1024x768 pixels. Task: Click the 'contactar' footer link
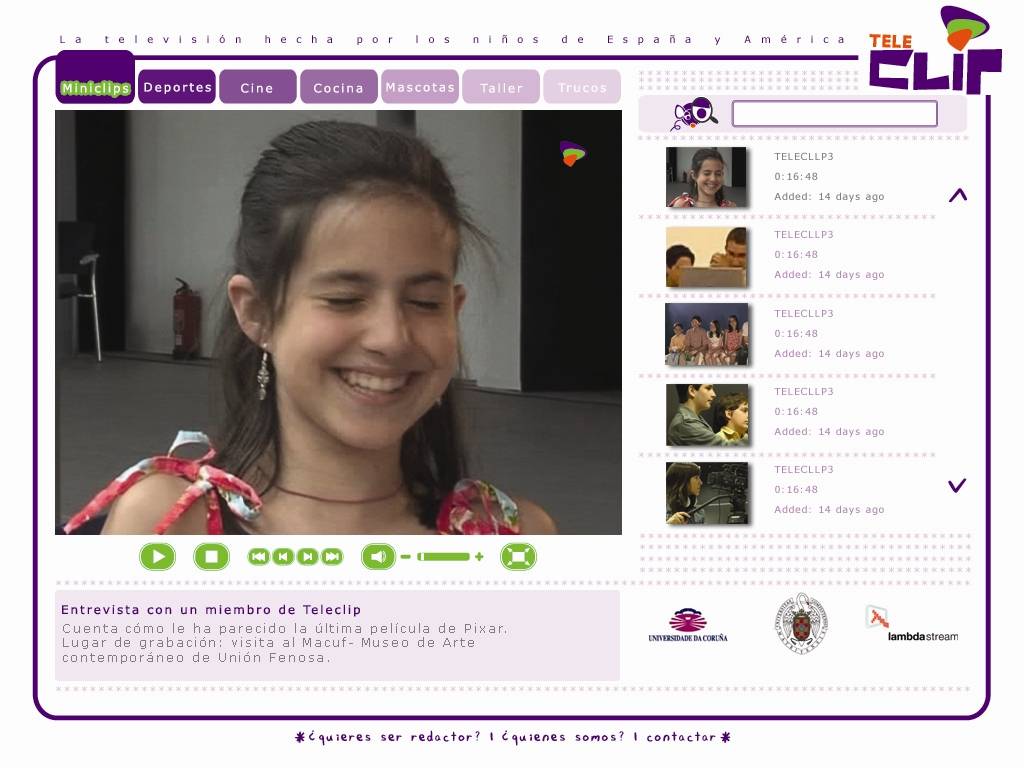pyautogui.click(x=681, y=737)
